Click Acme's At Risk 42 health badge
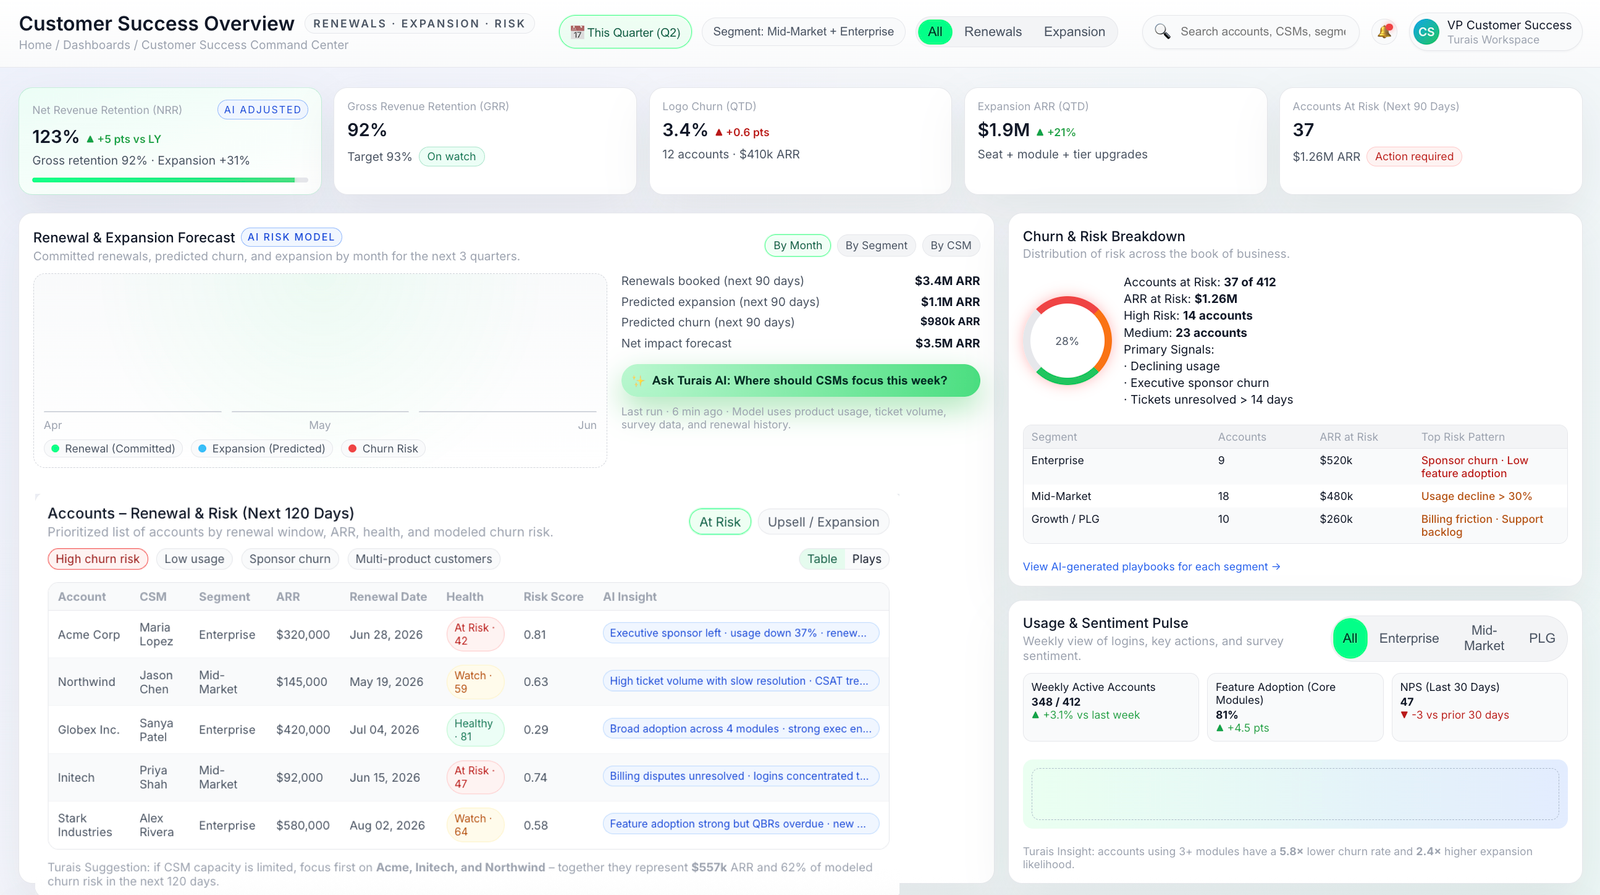The height and width of the screenshot is (895, 1600). (475, 635)
